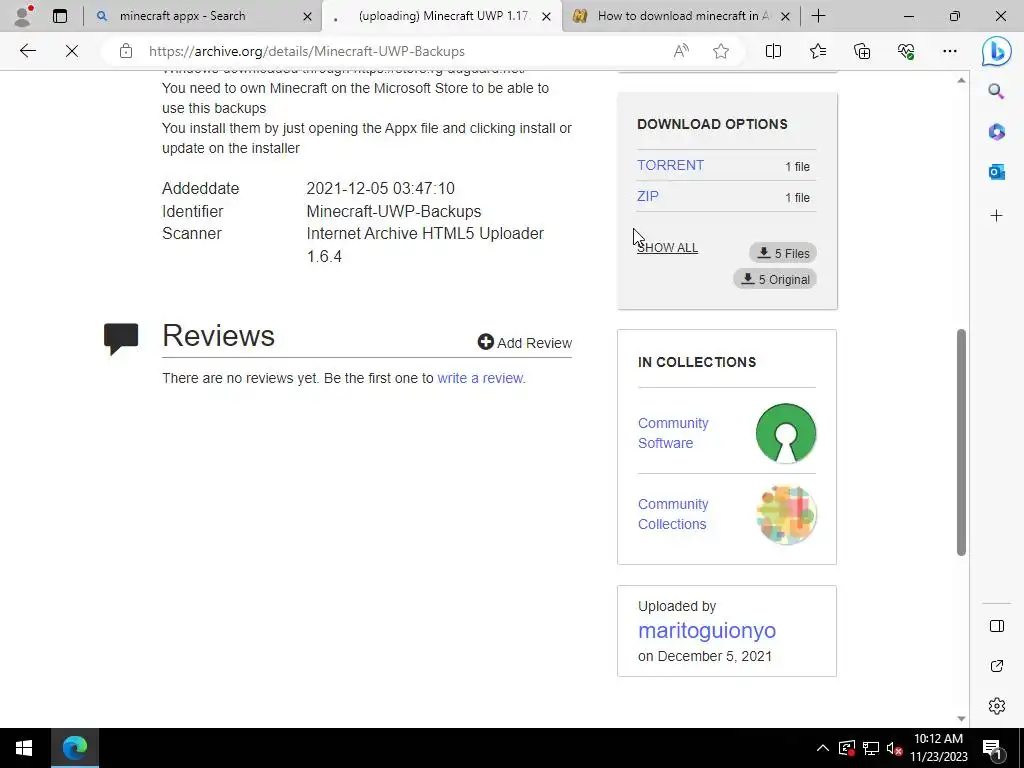Download the ZIP option

[x=648, y=196]
